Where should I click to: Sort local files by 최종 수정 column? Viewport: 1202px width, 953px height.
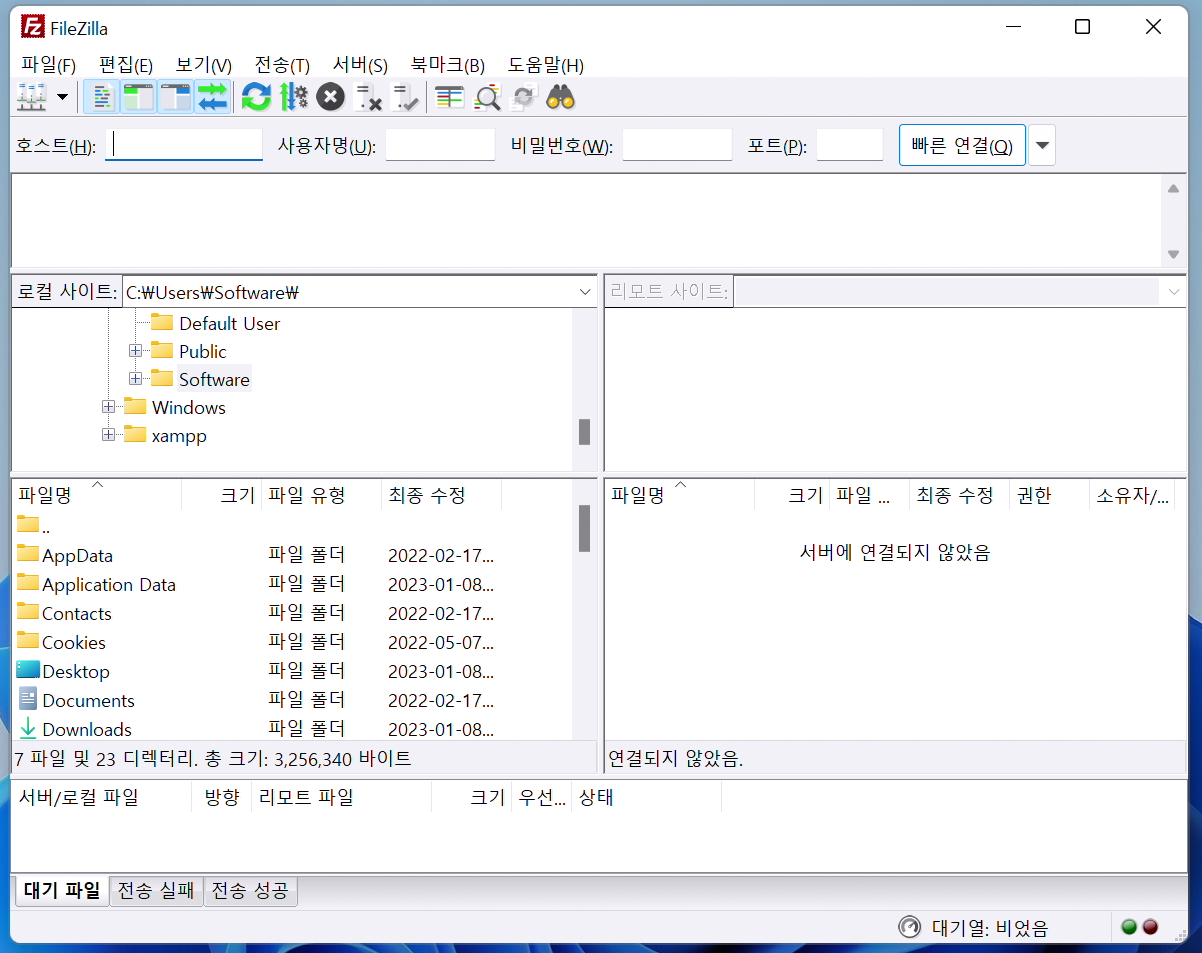(x=441, y=495)
